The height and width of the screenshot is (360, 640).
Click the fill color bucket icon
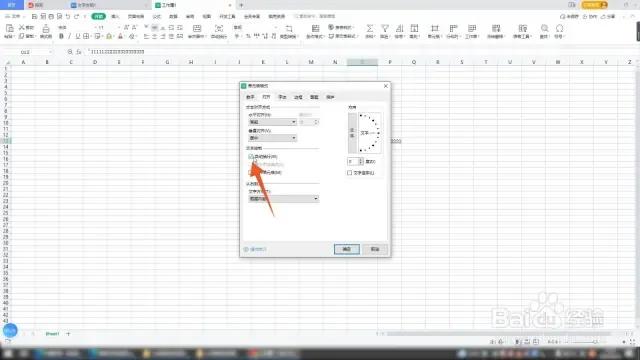109,36
